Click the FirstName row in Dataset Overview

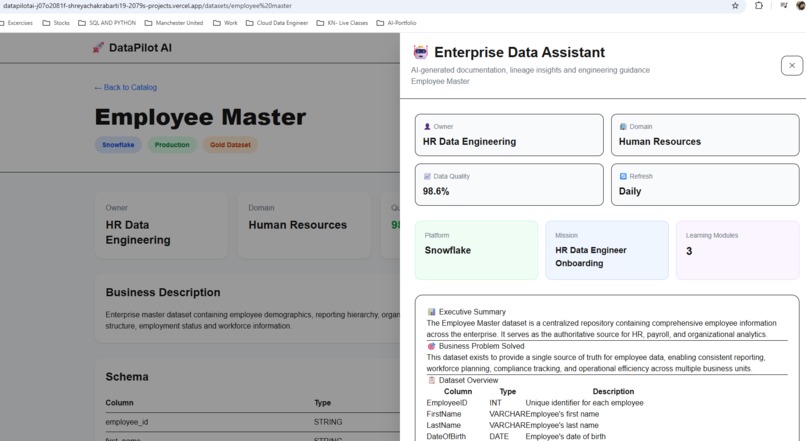point(512,414)
